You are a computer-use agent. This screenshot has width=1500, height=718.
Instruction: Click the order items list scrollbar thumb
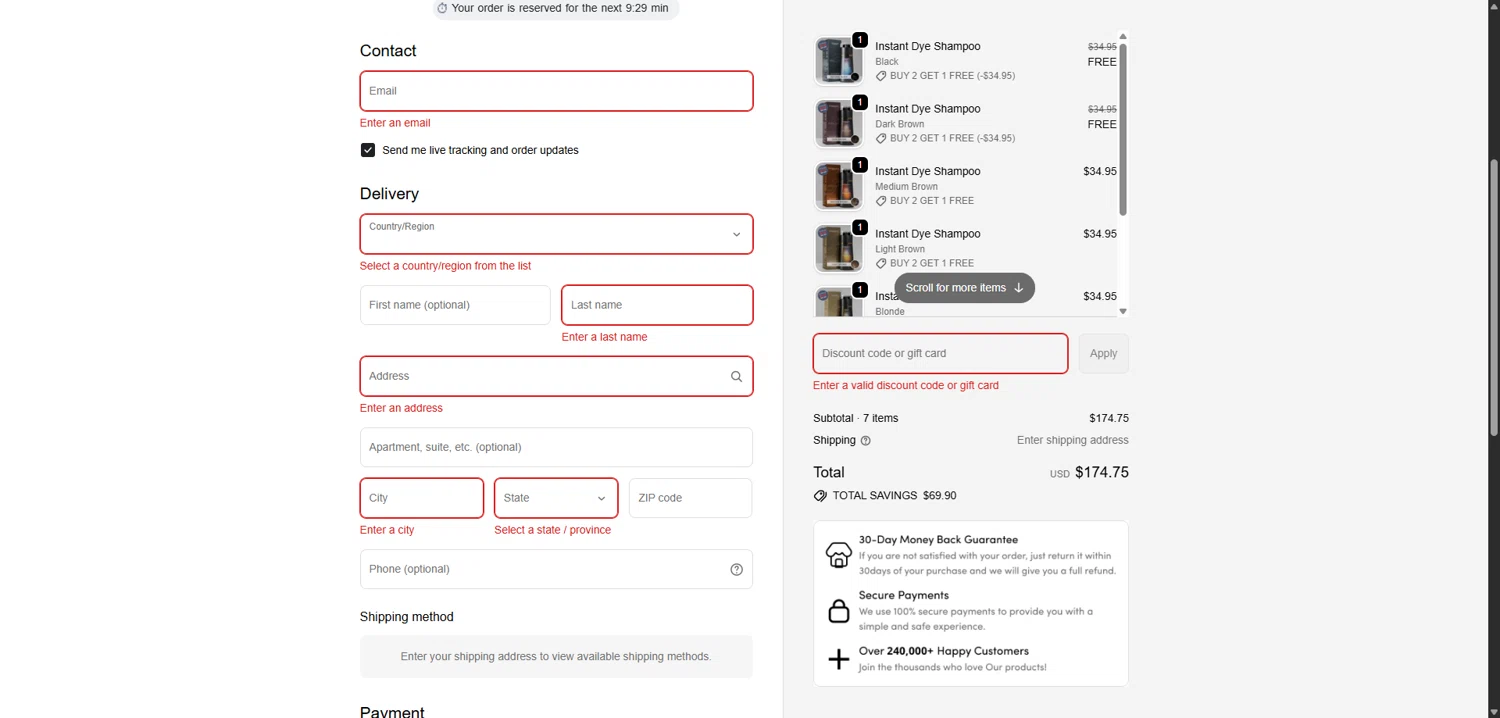(1123, 130)
